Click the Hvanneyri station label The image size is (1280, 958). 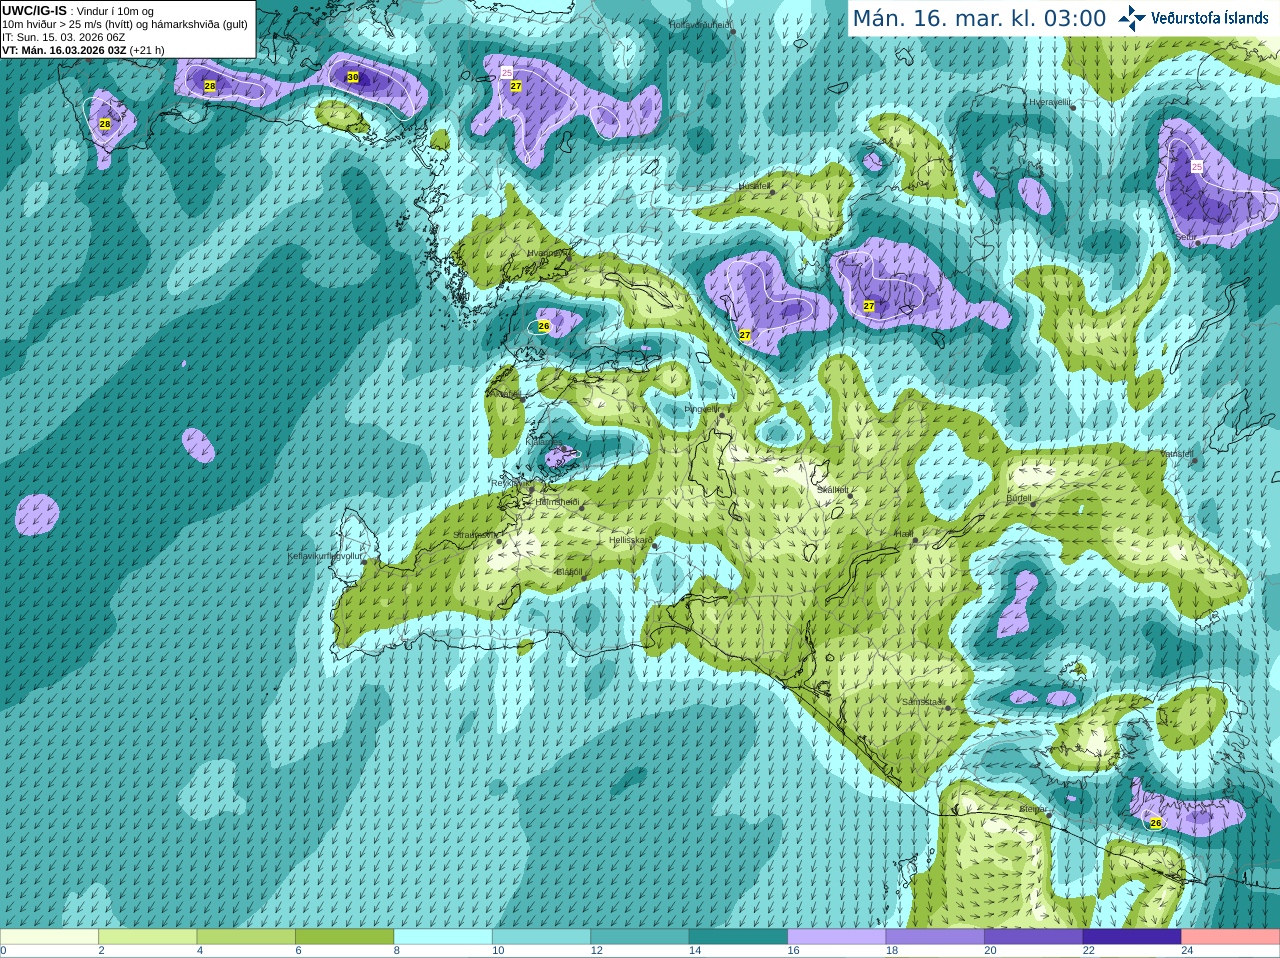coord(548,253)
